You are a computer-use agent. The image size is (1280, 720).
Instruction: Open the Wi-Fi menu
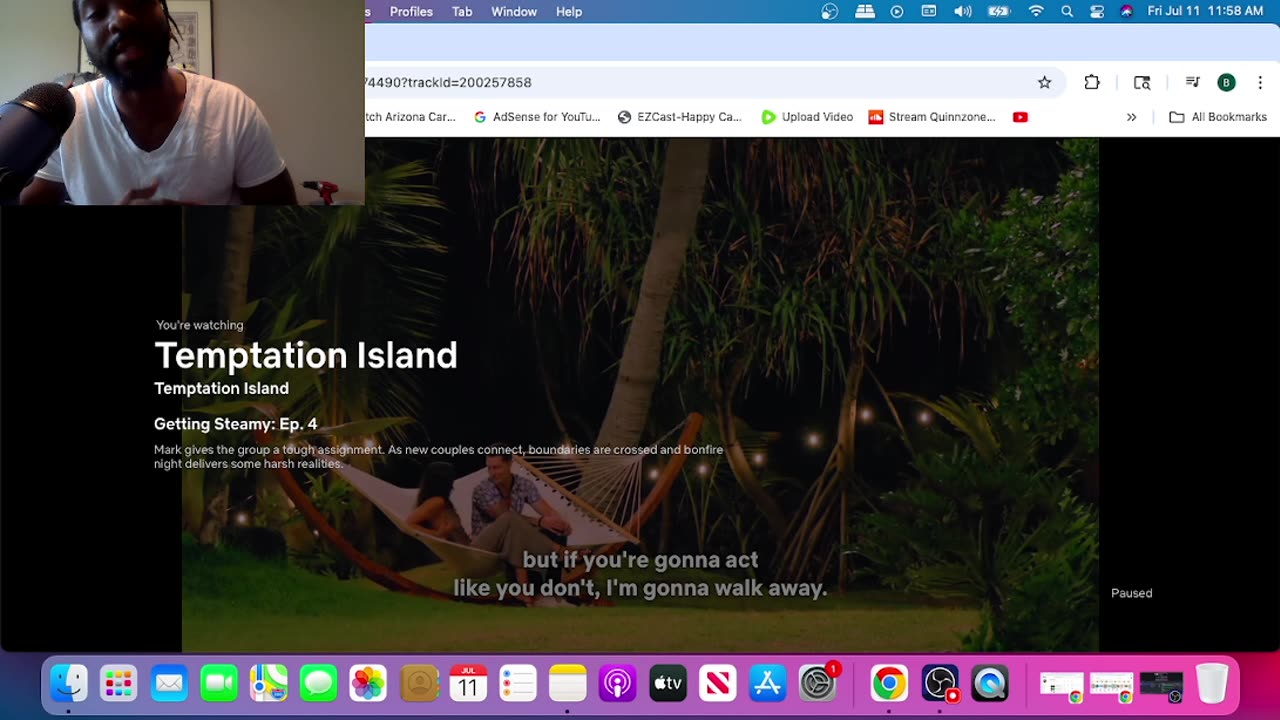tap(1036, 12)
